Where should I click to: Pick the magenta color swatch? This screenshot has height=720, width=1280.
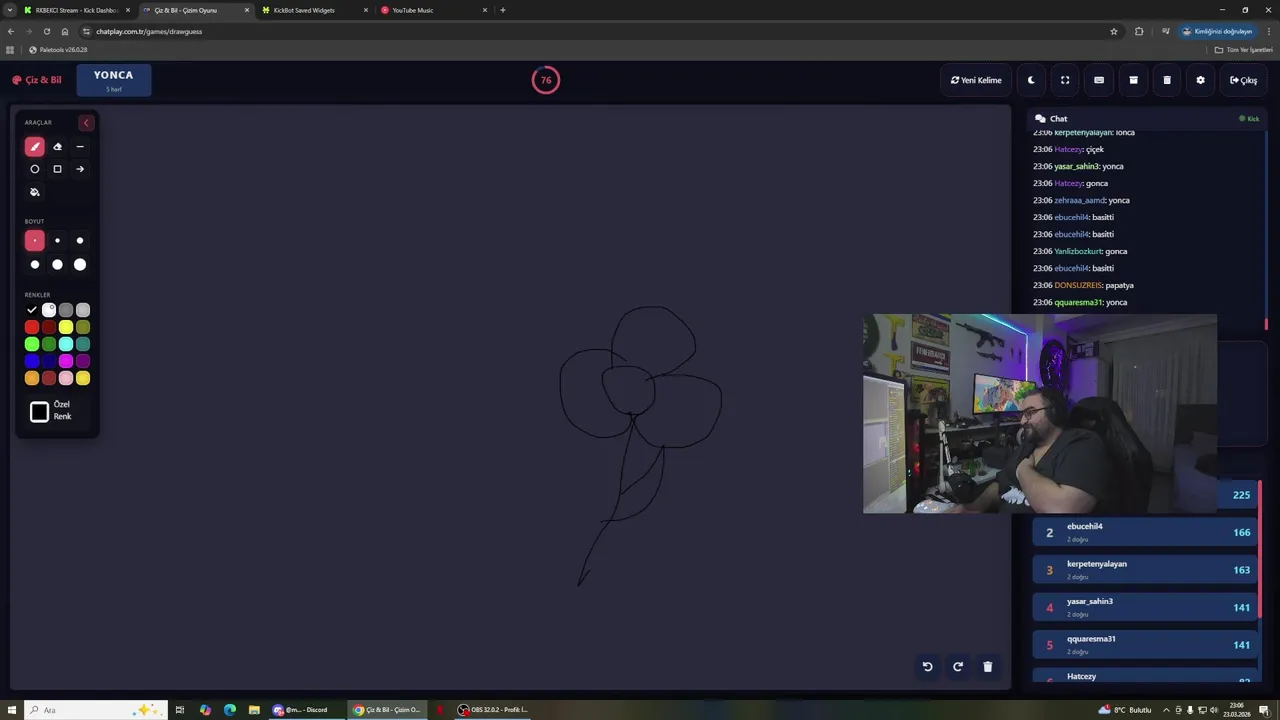pos(66,361)
